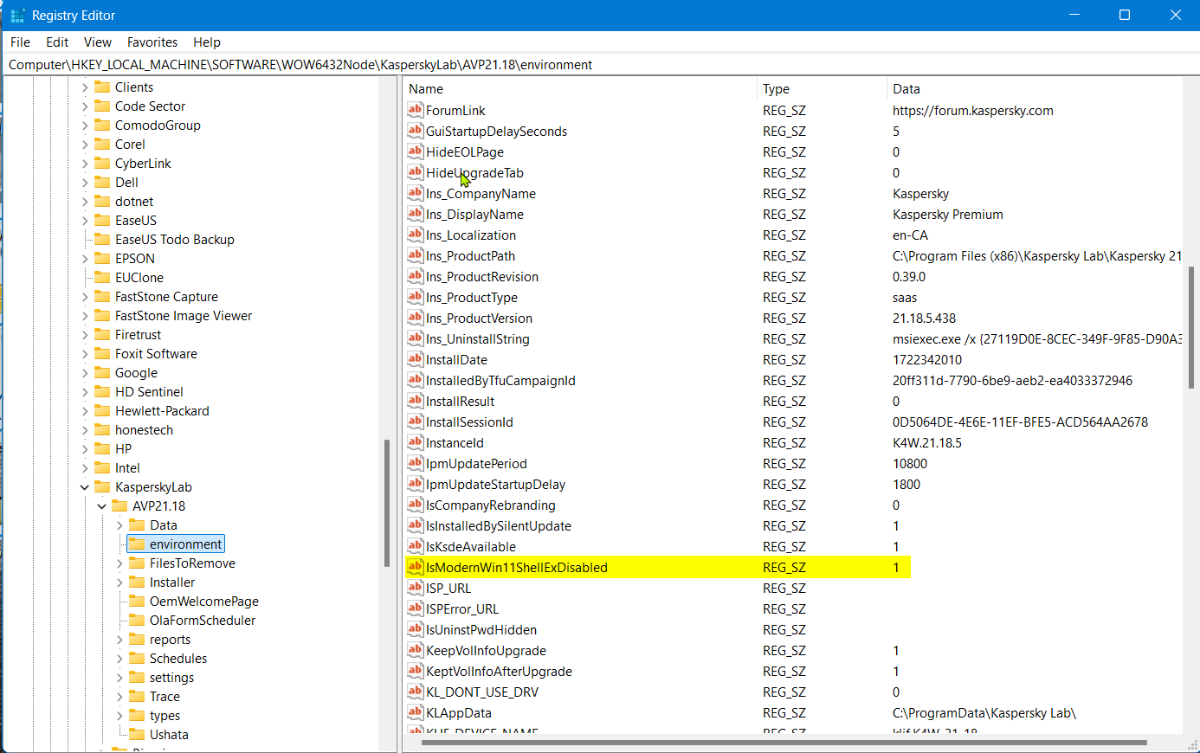Select the Installer key in tree
The image size is (1200, 753).
[172, 582]
